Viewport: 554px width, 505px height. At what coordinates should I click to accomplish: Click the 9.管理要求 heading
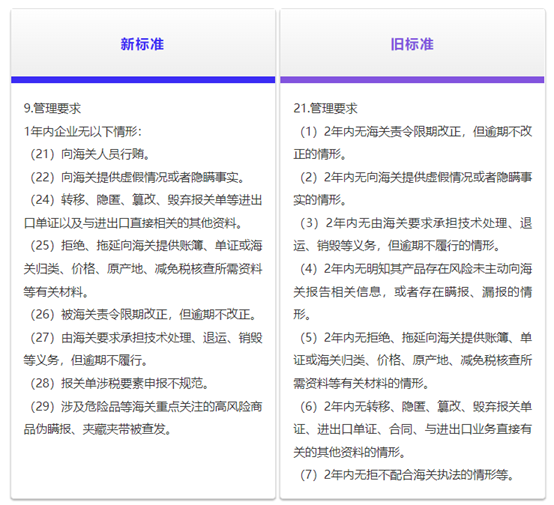click(x=52, y=108)
